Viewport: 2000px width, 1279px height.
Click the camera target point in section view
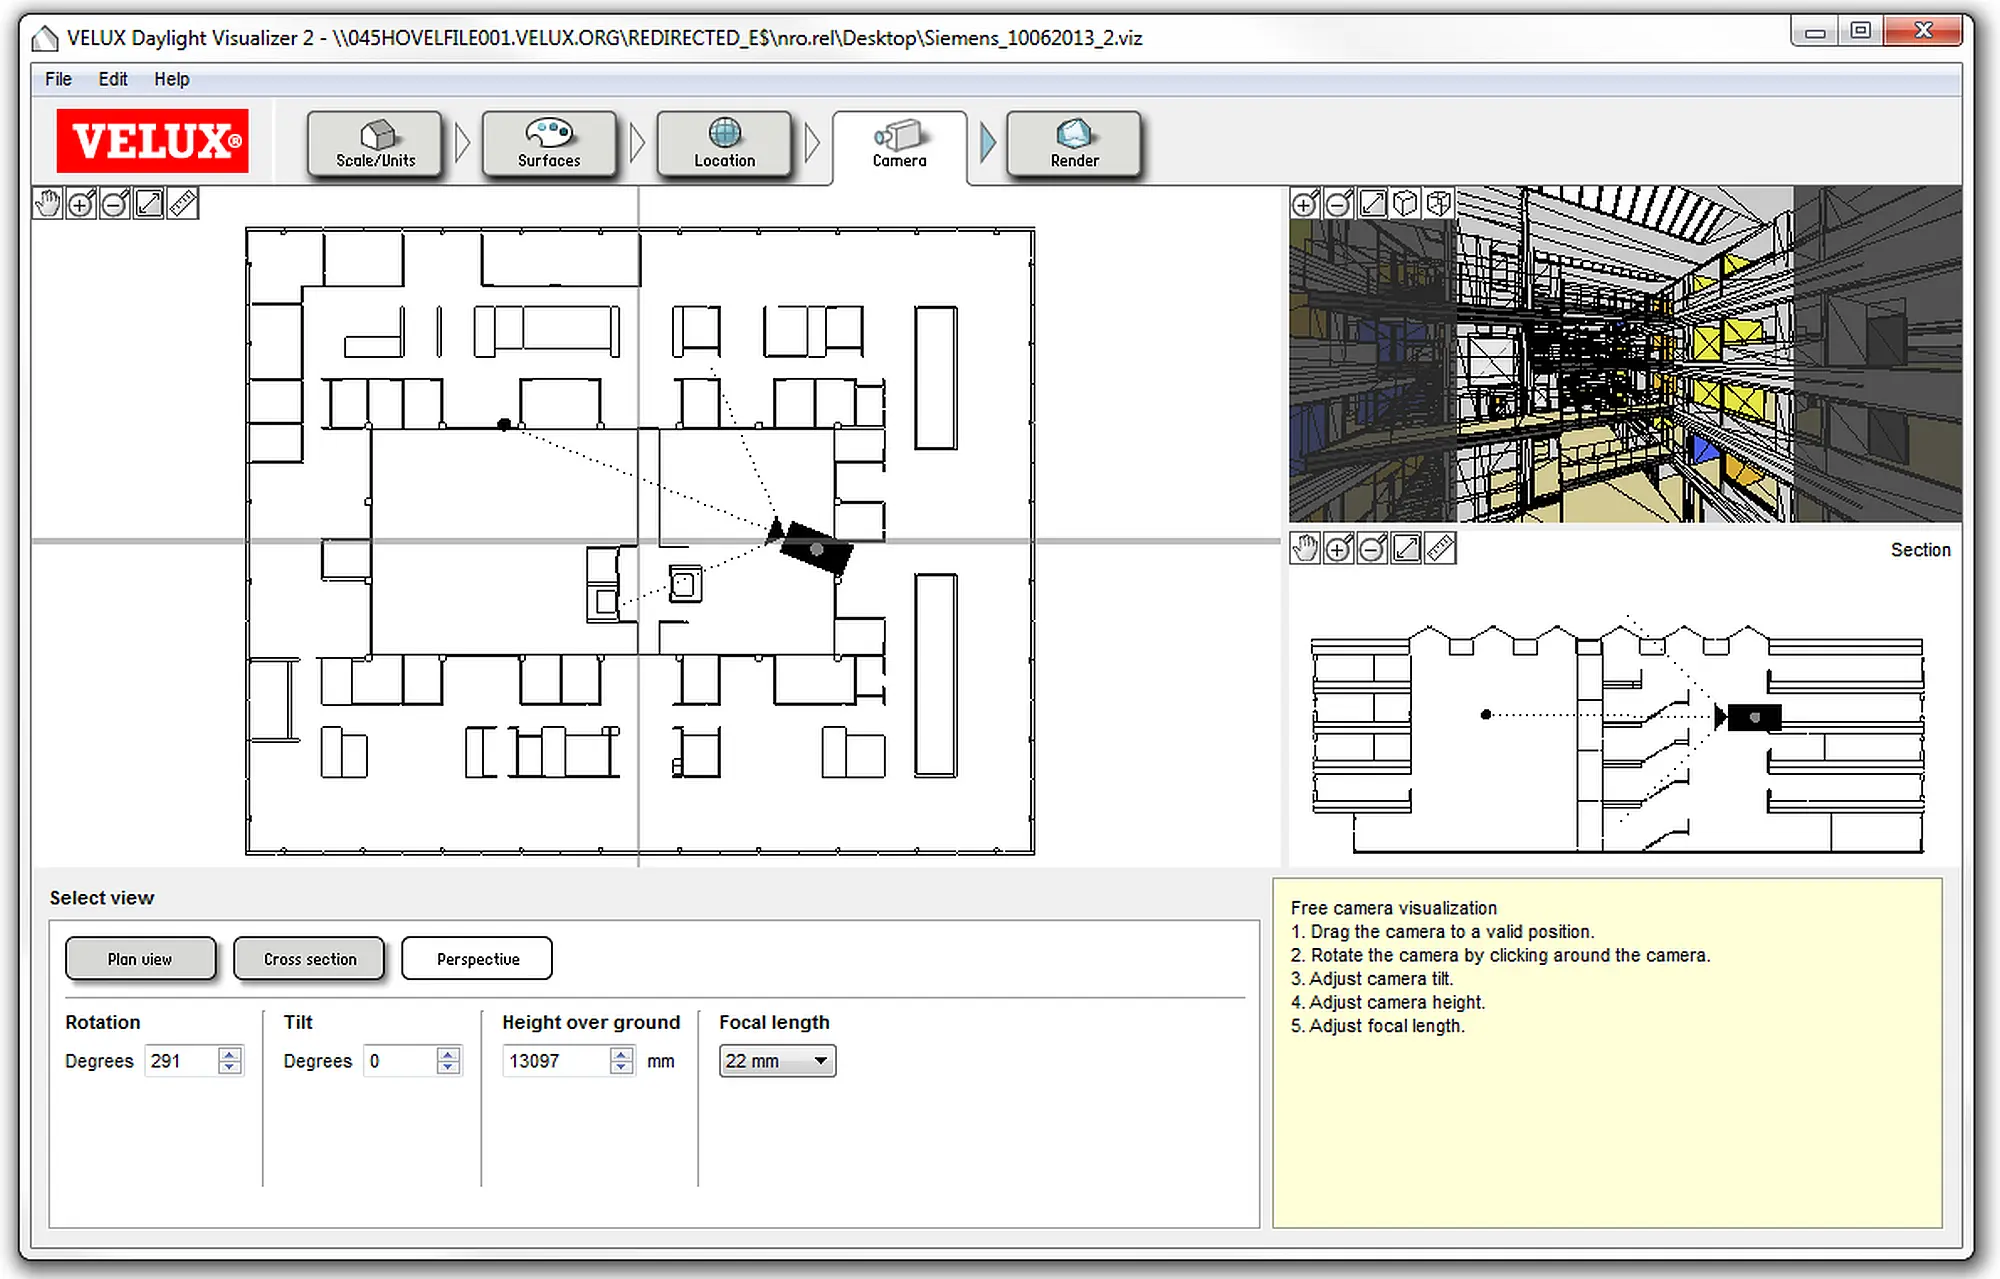point(1486,714)
